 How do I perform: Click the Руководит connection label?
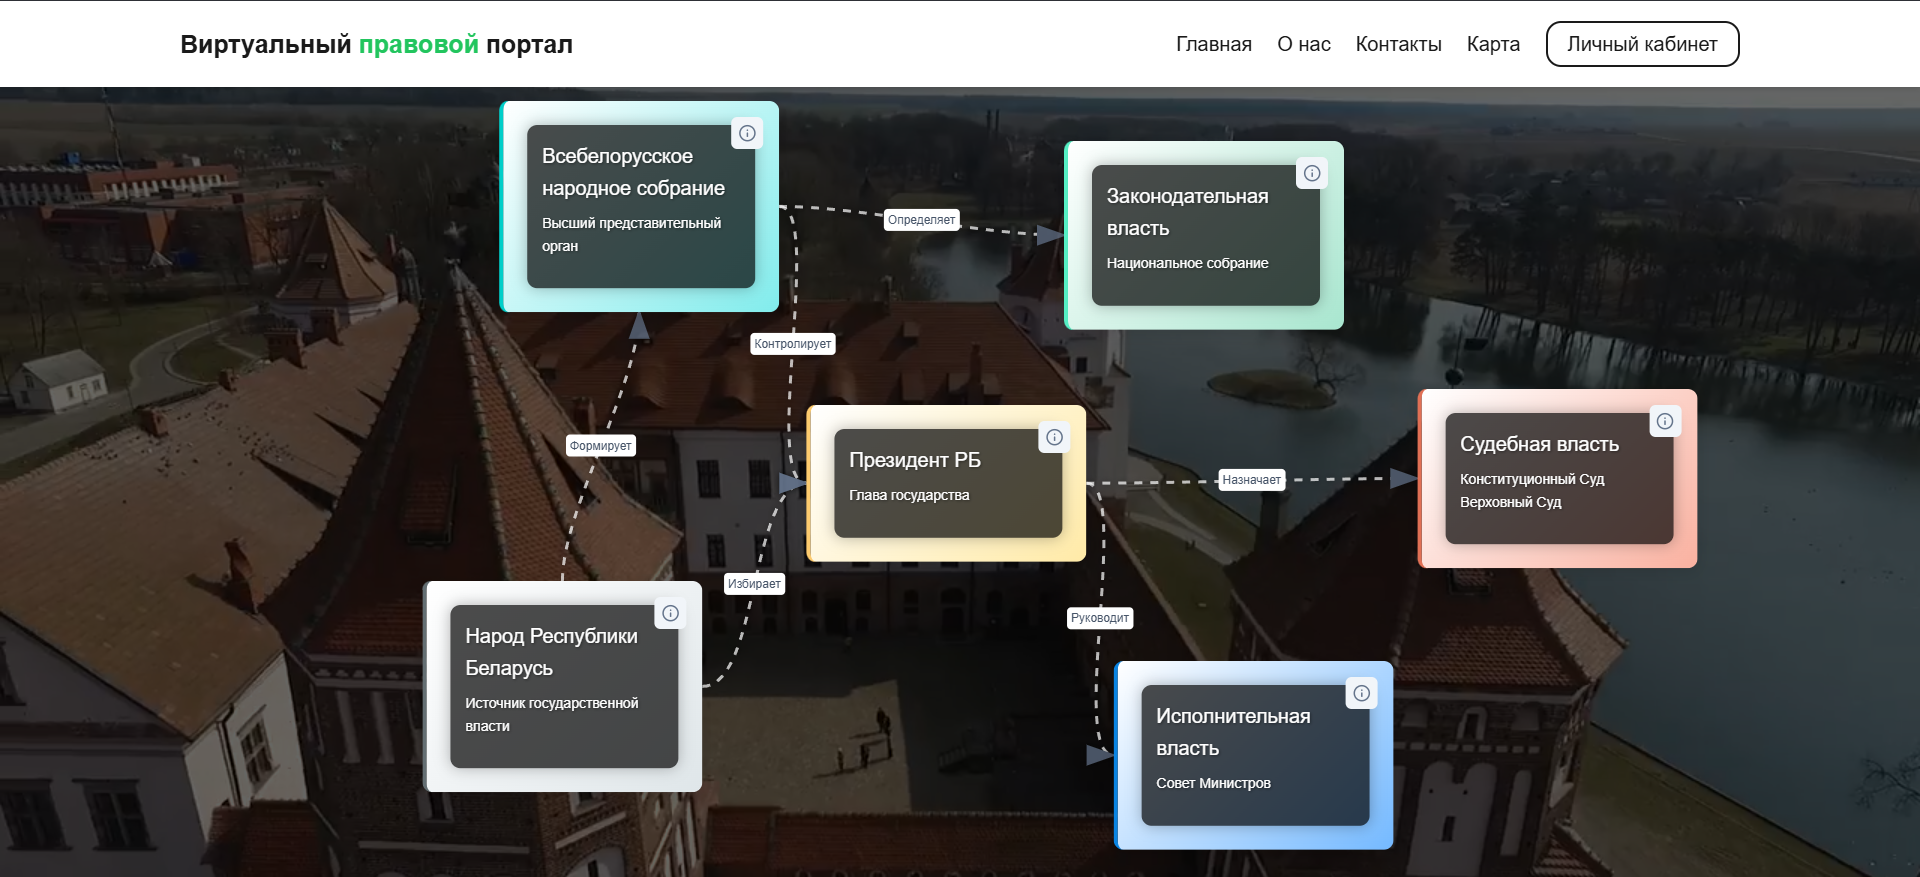pyautogui.click(x=1099, y=618)
